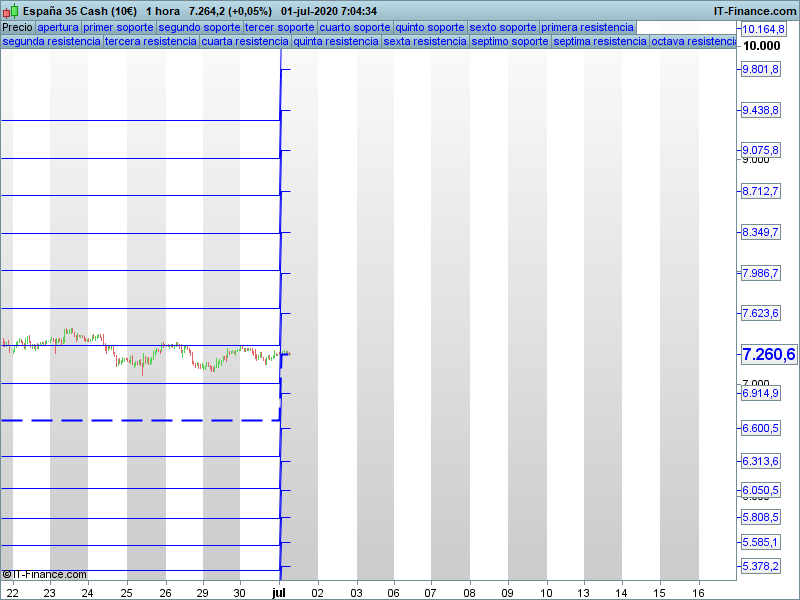This screenshot has height=600, width=800.
Task: Select the tercera resistencia label
Action: [151, 41]
